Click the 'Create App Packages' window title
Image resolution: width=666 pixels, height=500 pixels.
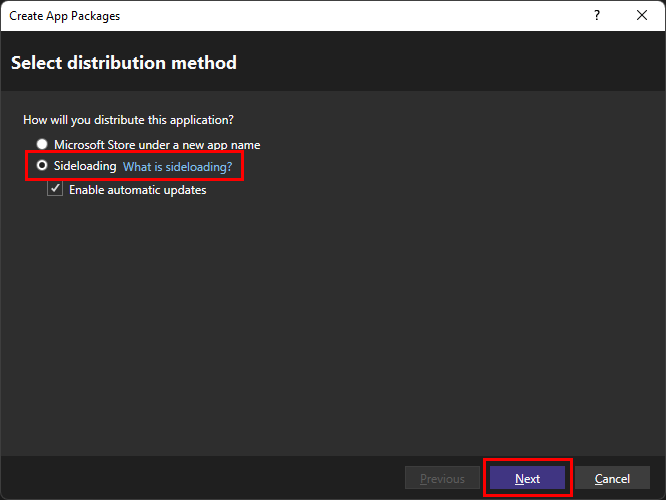(64, 16)
